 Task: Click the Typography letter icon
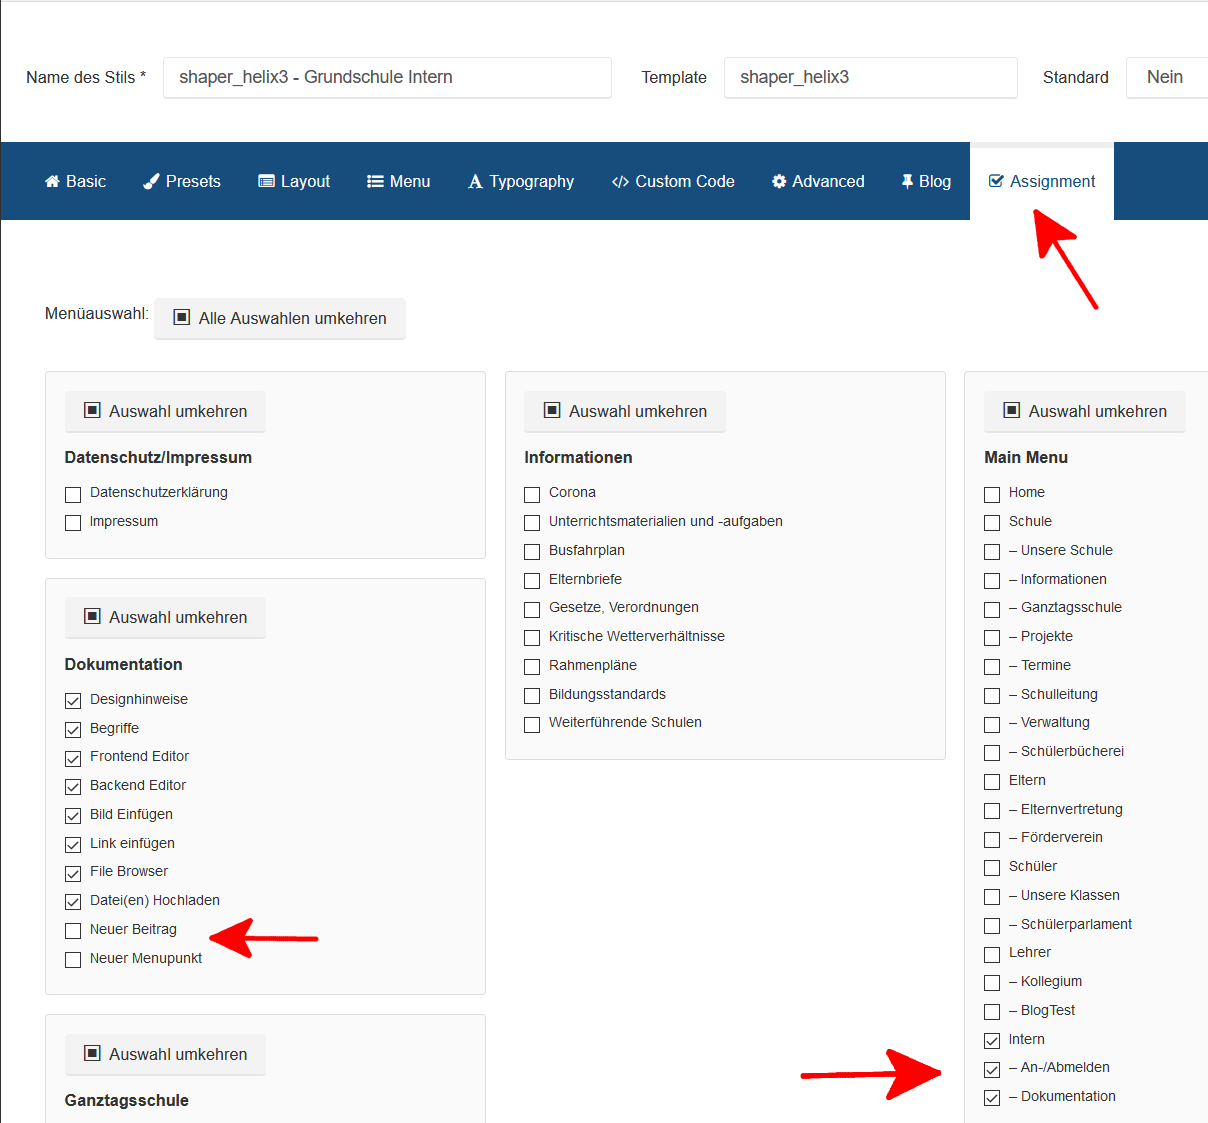tap(475, 182)
